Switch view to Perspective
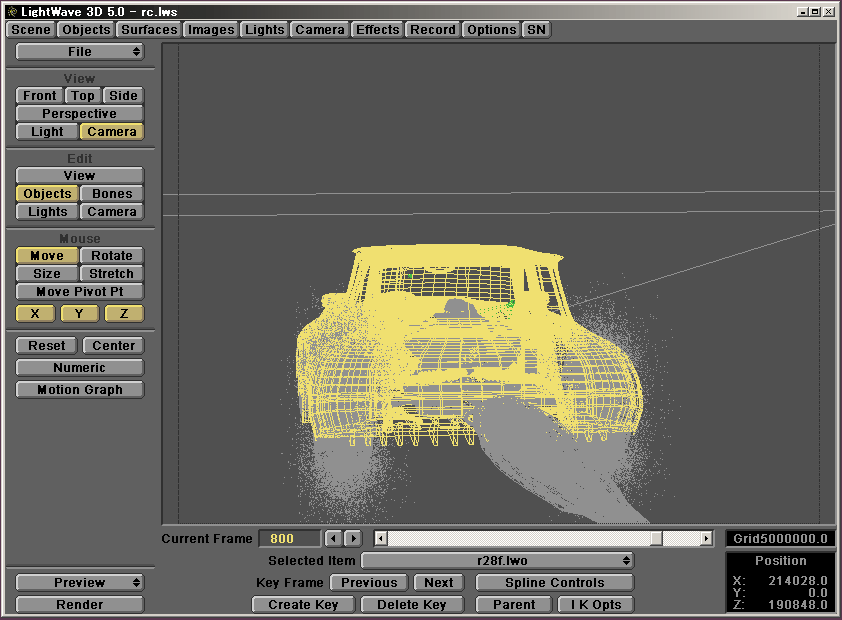Image resolution: width=842 pixels, height=620 pixels. point(79,114)
